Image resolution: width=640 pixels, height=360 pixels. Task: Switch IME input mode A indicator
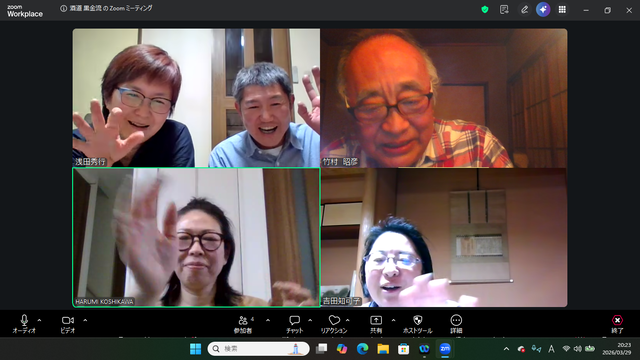[551, 349]
